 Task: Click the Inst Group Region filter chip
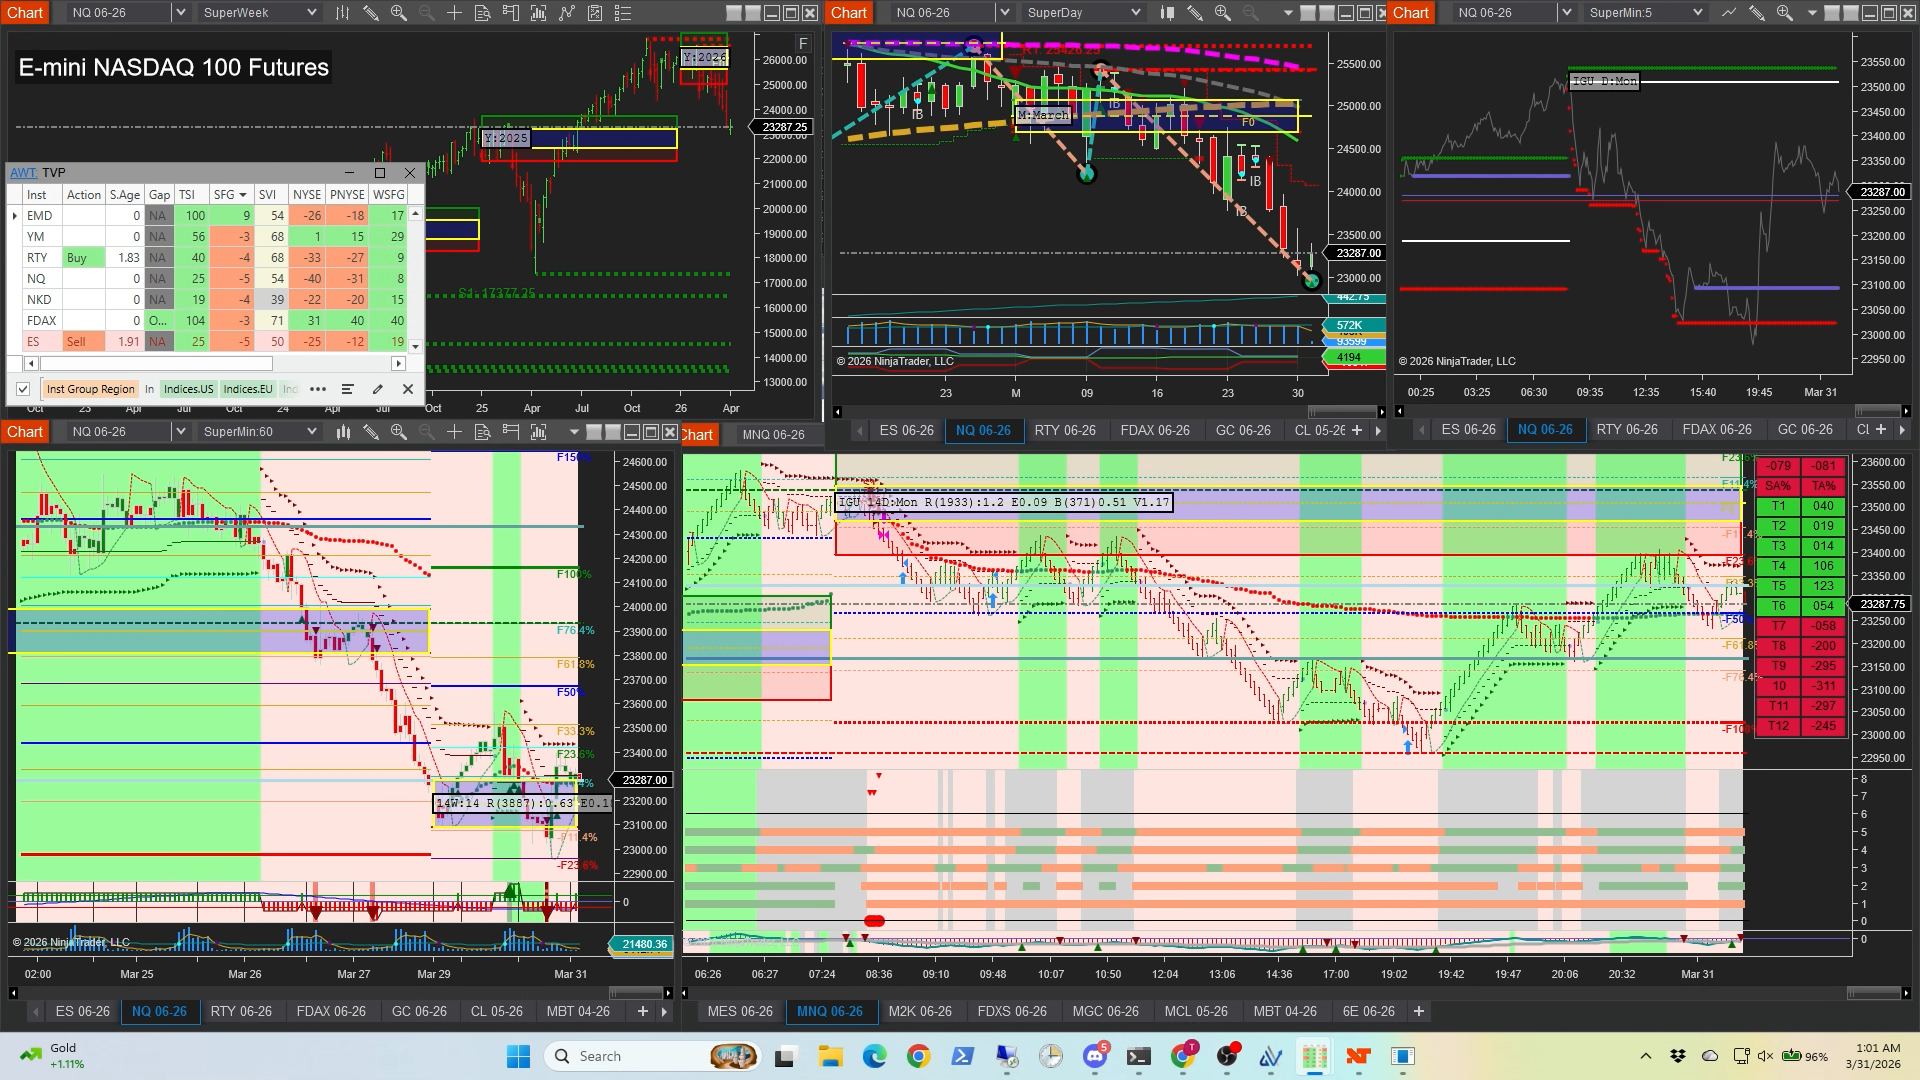(90, 389)
